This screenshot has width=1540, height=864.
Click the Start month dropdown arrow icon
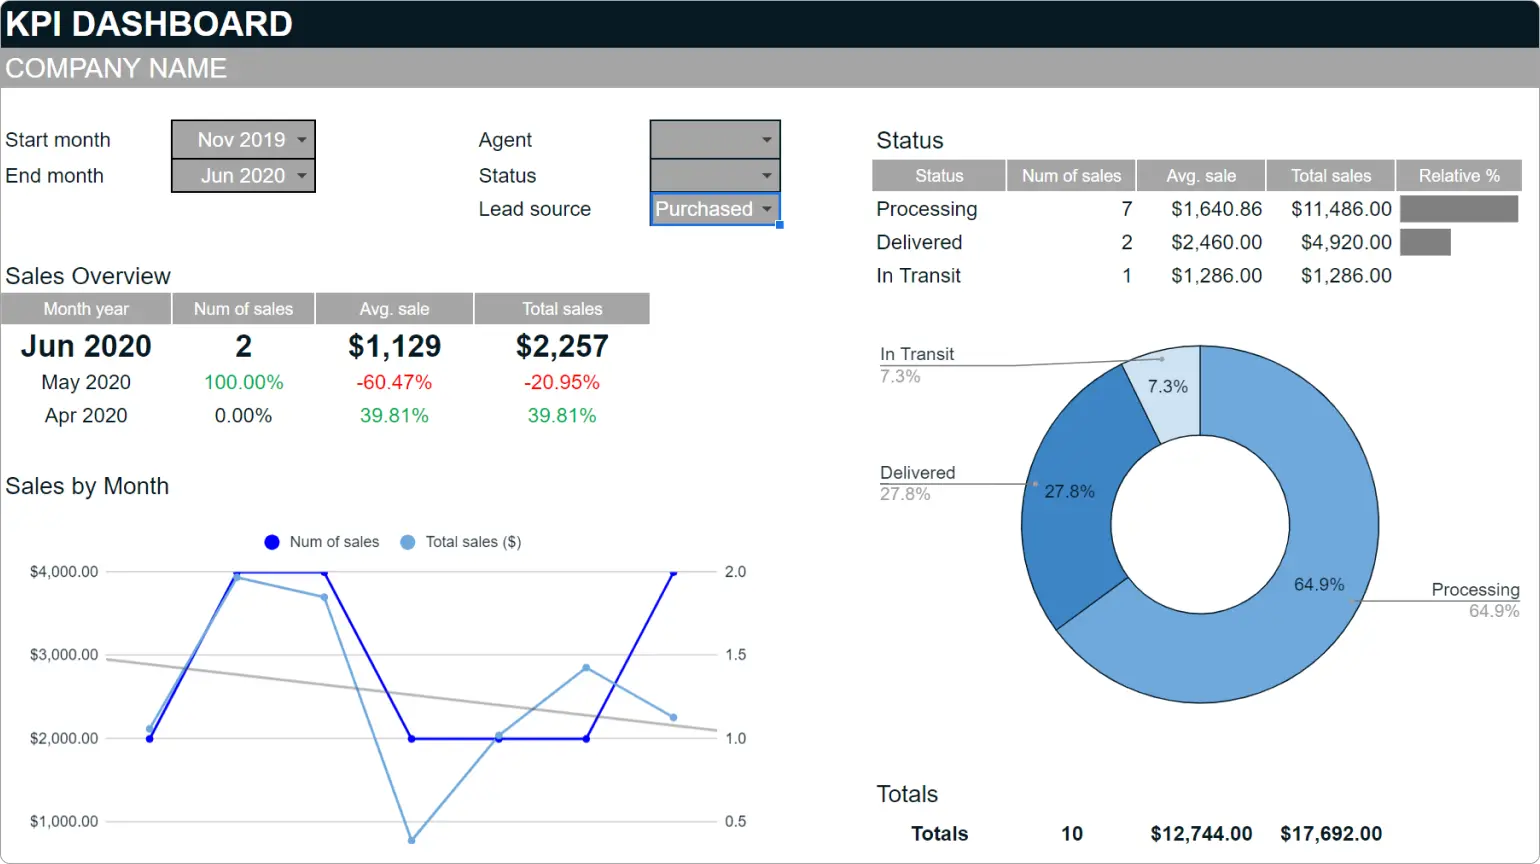click(303, 139)
